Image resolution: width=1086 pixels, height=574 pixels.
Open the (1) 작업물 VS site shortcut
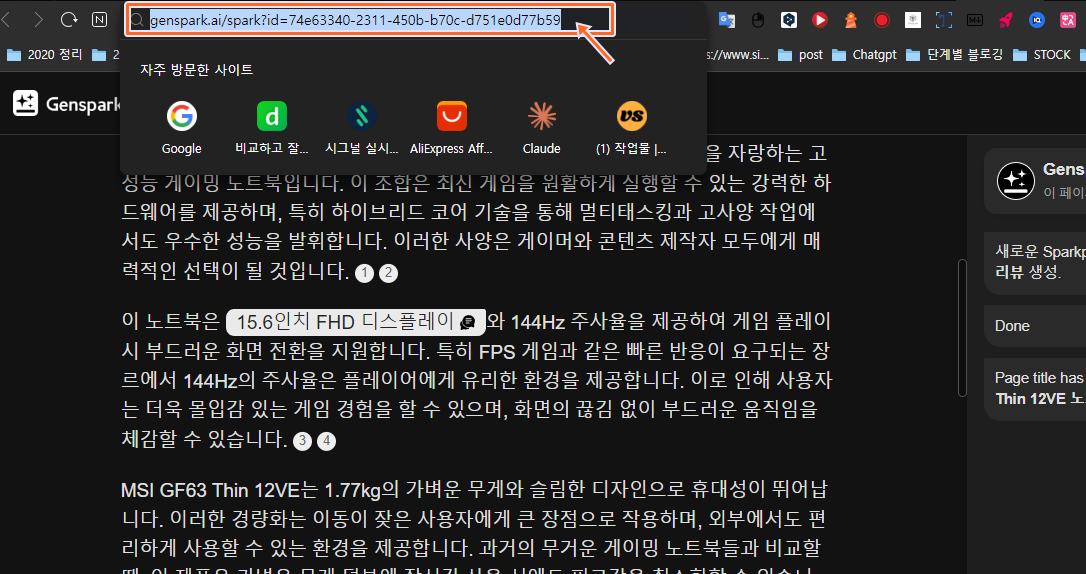click(631, 128)
